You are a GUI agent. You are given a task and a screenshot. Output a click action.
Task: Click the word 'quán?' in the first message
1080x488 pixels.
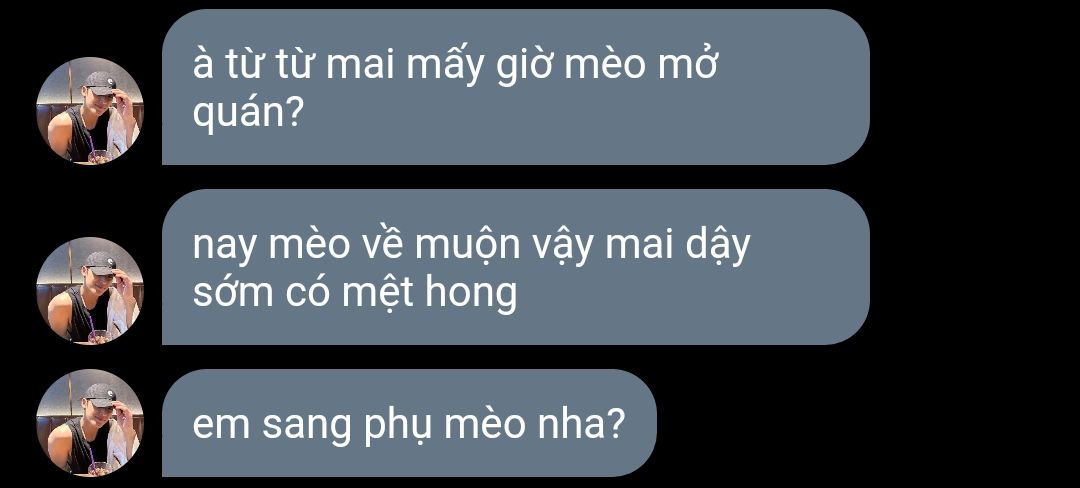pos(248,114)
